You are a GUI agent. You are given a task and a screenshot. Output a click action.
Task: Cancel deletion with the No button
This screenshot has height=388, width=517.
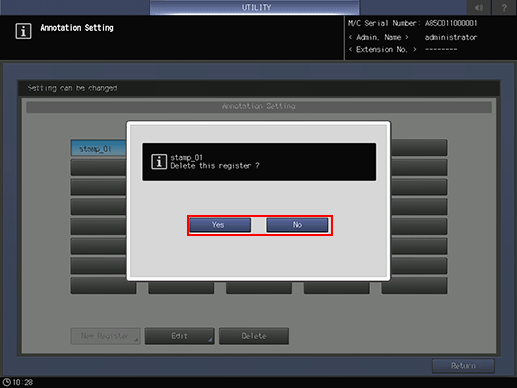click(297, 225)
